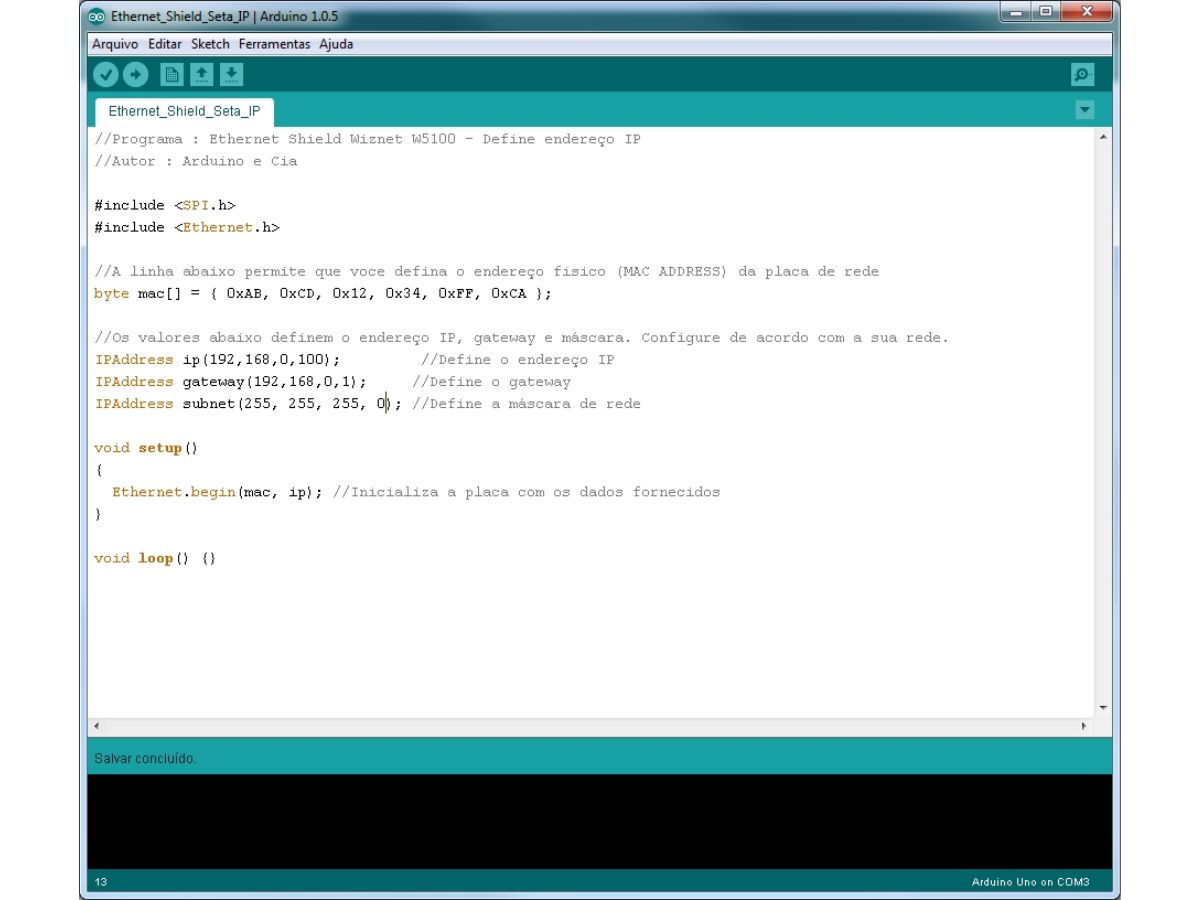The image size is (1200, 900).
Task: Click the MAC ADDRESS comment line
Action: tap(487, 272)
